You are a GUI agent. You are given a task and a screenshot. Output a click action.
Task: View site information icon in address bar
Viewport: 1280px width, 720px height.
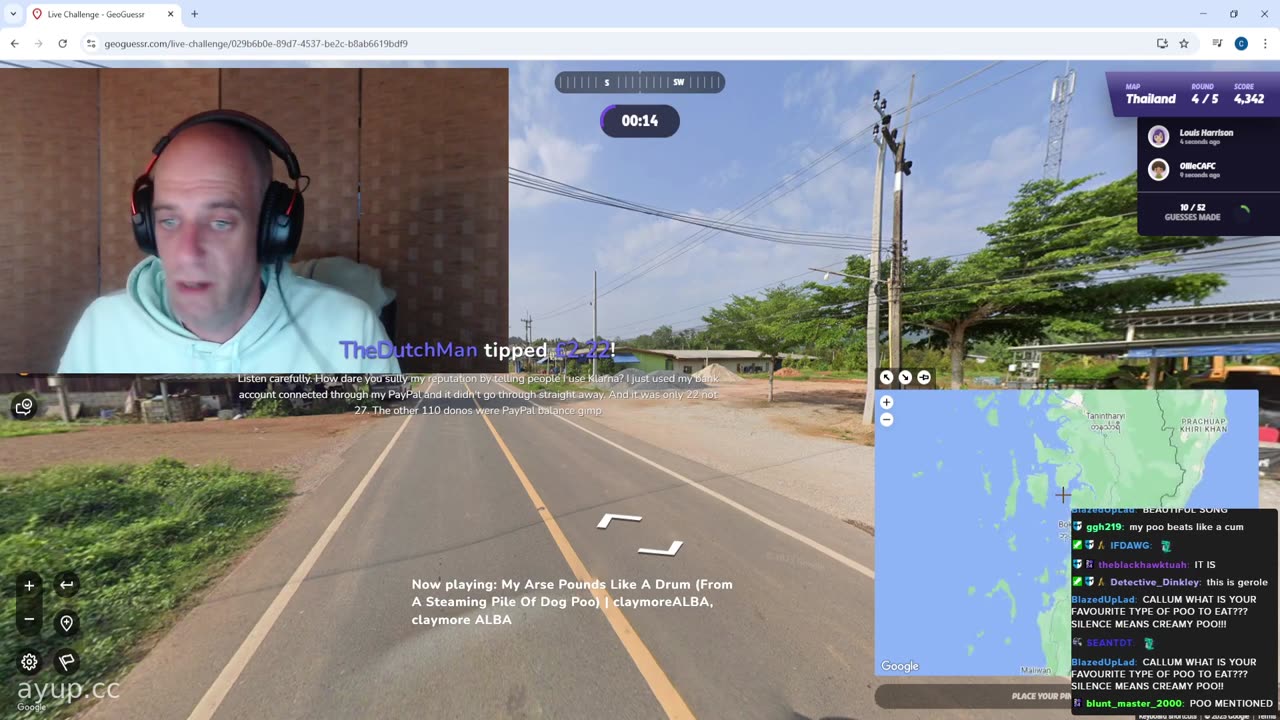(91, 43)
